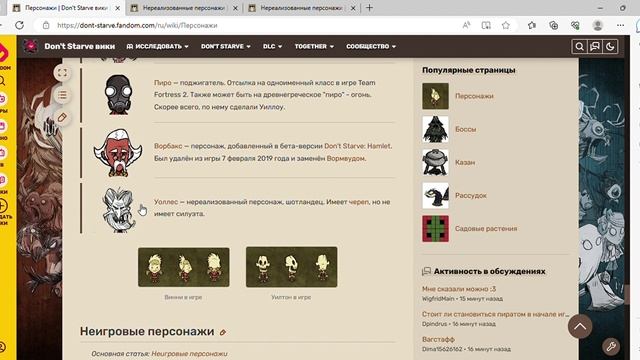Open the Мне сказали можно :3 discussion

point(459,289)
